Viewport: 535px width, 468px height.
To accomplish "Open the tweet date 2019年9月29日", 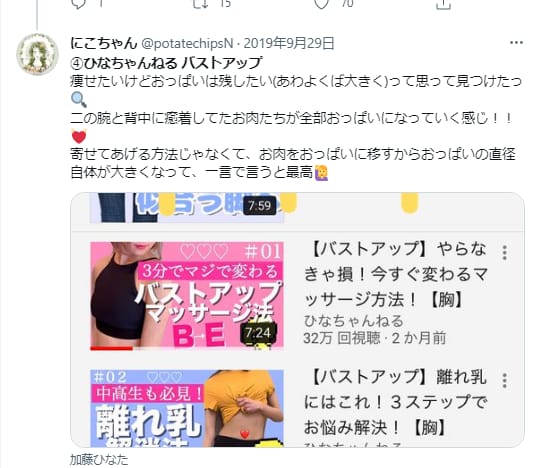I will tap(289, 43).
